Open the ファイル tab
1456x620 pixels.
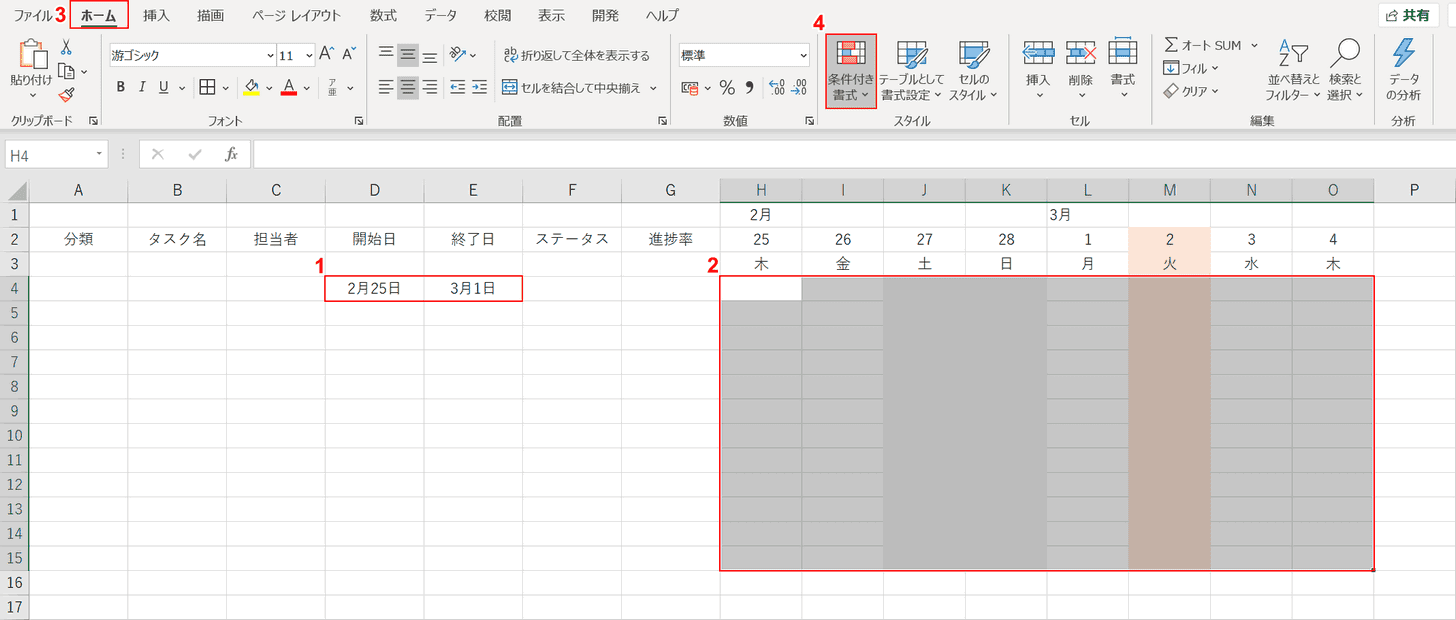[32, 15]
